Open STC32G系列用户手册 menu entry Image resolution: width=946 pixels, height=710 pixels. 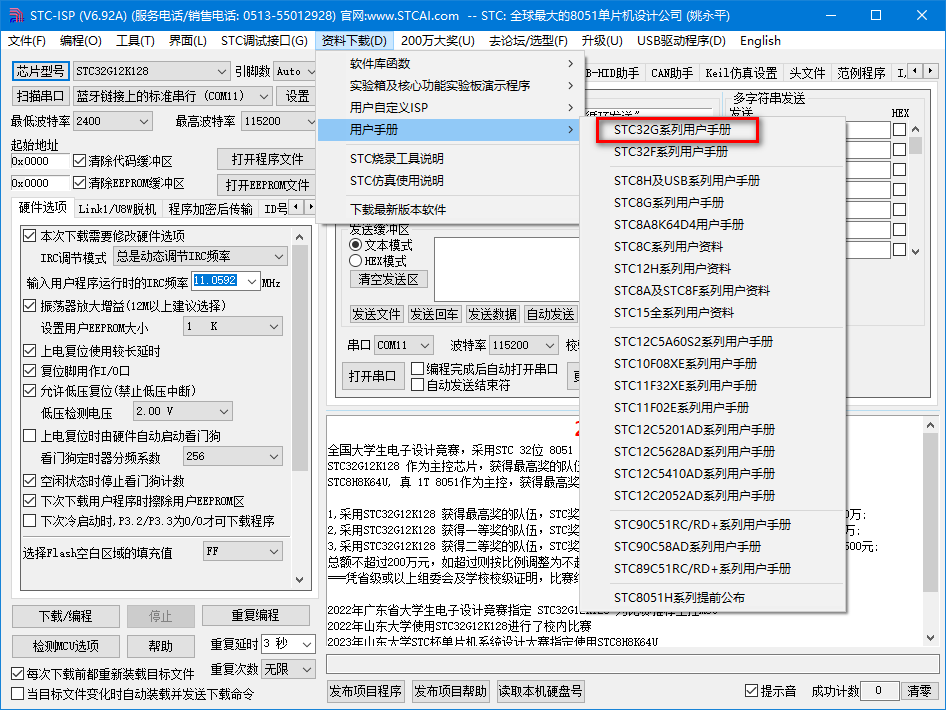(671, 130)
